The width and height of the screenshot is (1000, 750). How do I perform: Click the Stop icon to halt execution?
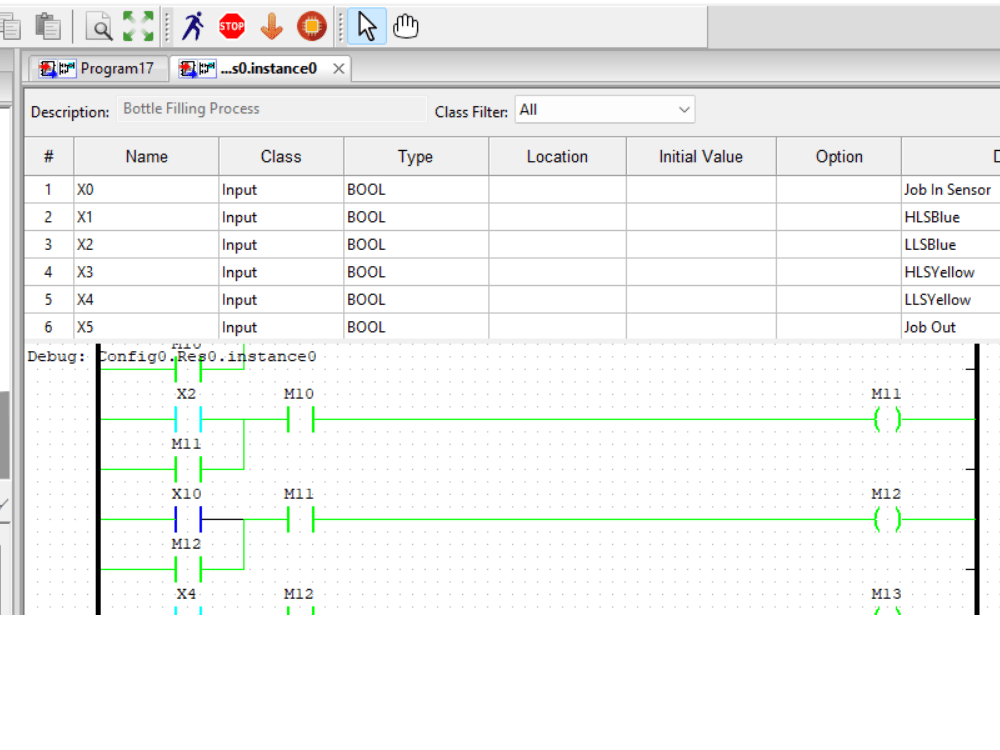tap(231, 26)
